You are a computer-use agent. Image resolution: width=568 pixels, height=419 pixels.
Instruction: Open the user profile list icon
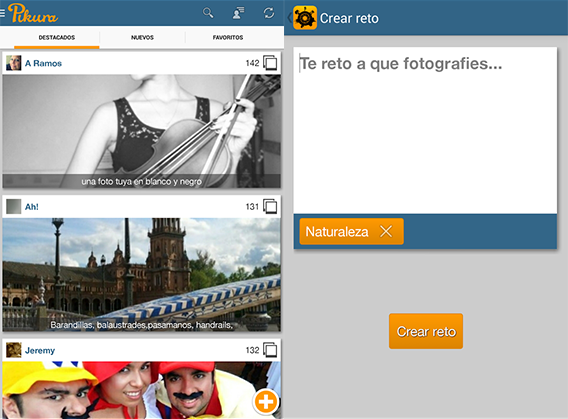(x=238, y=13)
